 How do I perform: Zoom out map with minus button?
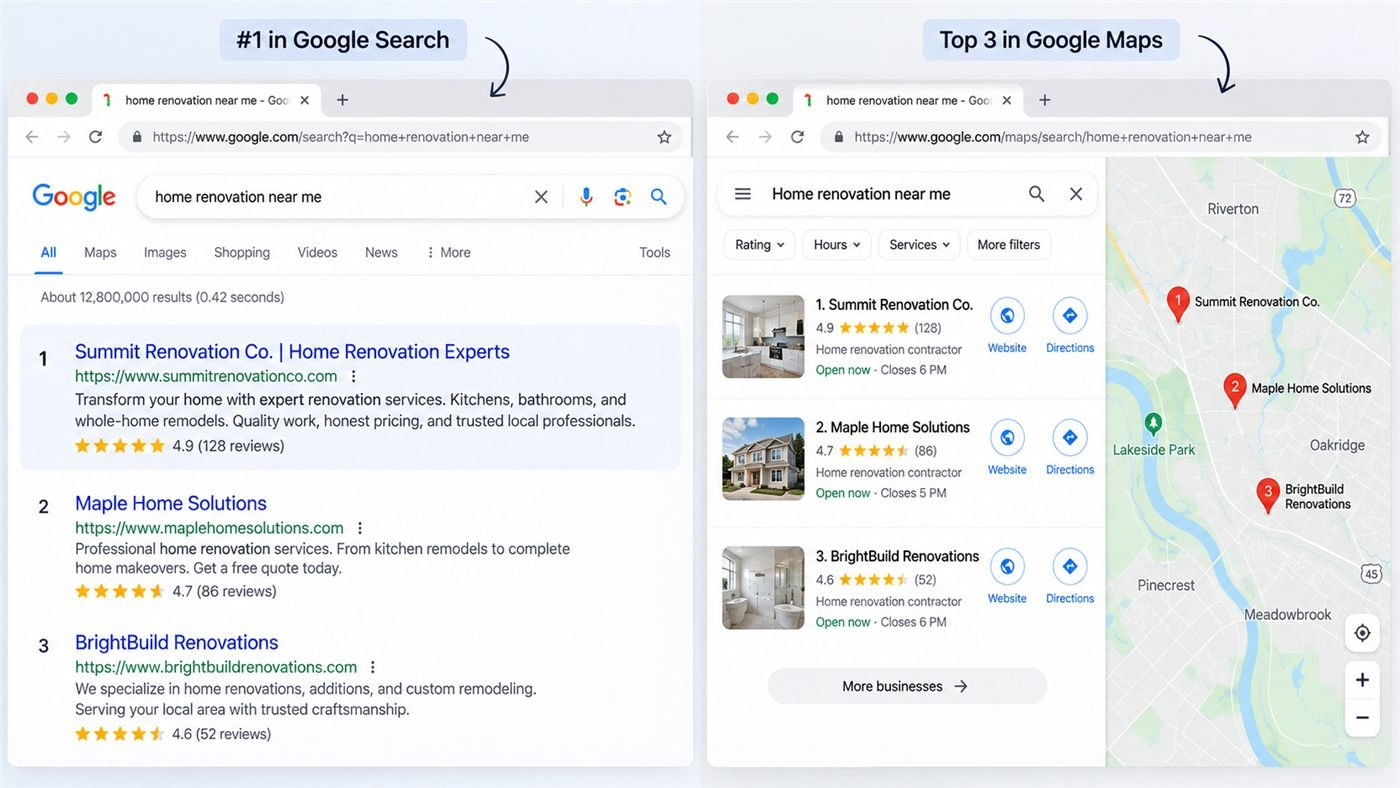coord(1362,718)
